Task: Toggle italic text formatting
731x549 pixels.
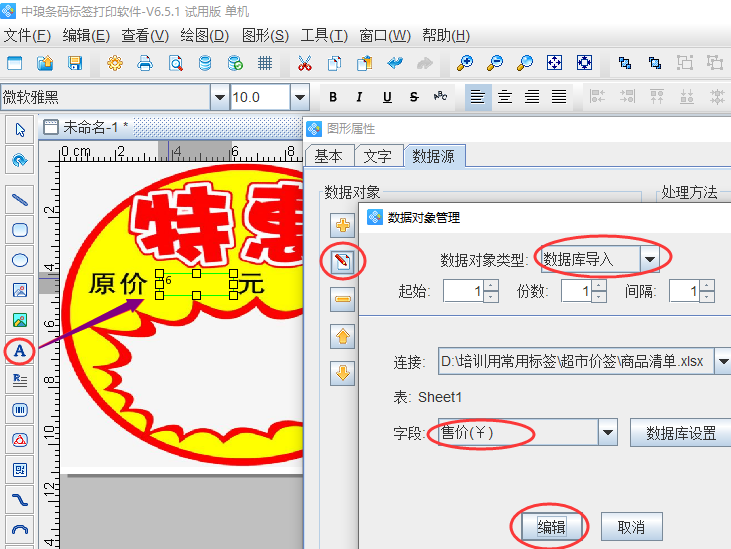Action: (360, 98)
